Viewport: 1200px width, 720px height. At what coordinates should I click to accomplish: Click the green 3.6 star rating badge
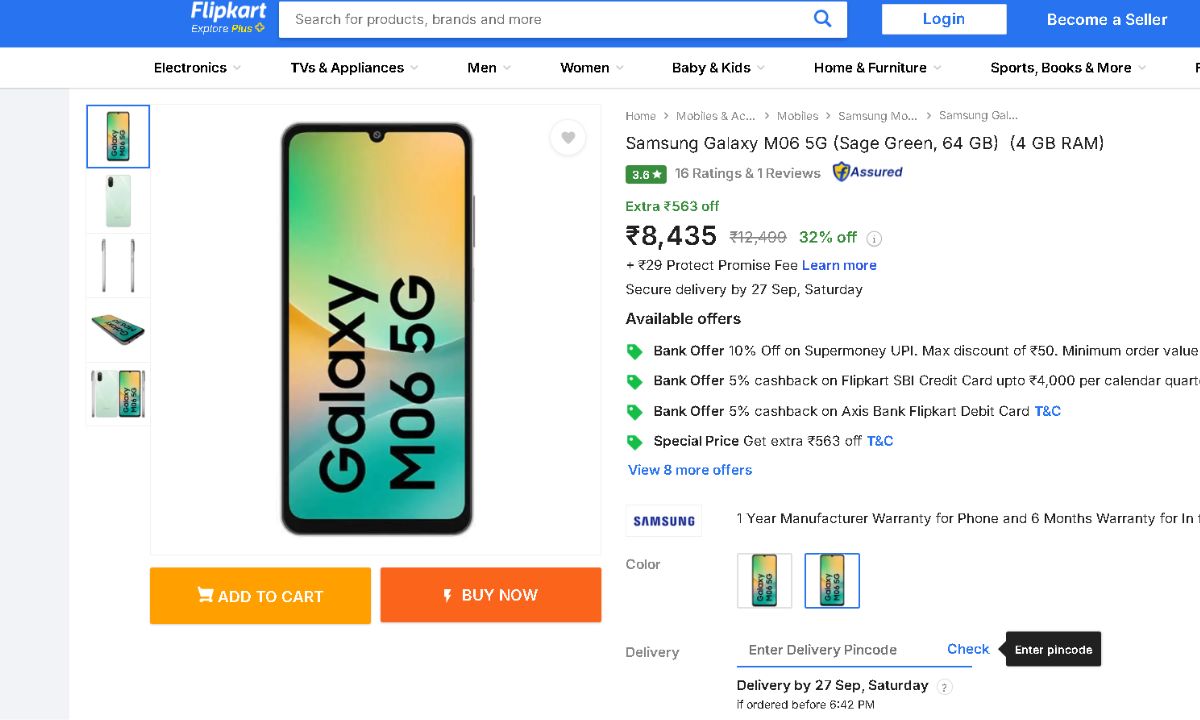(646, 174)
